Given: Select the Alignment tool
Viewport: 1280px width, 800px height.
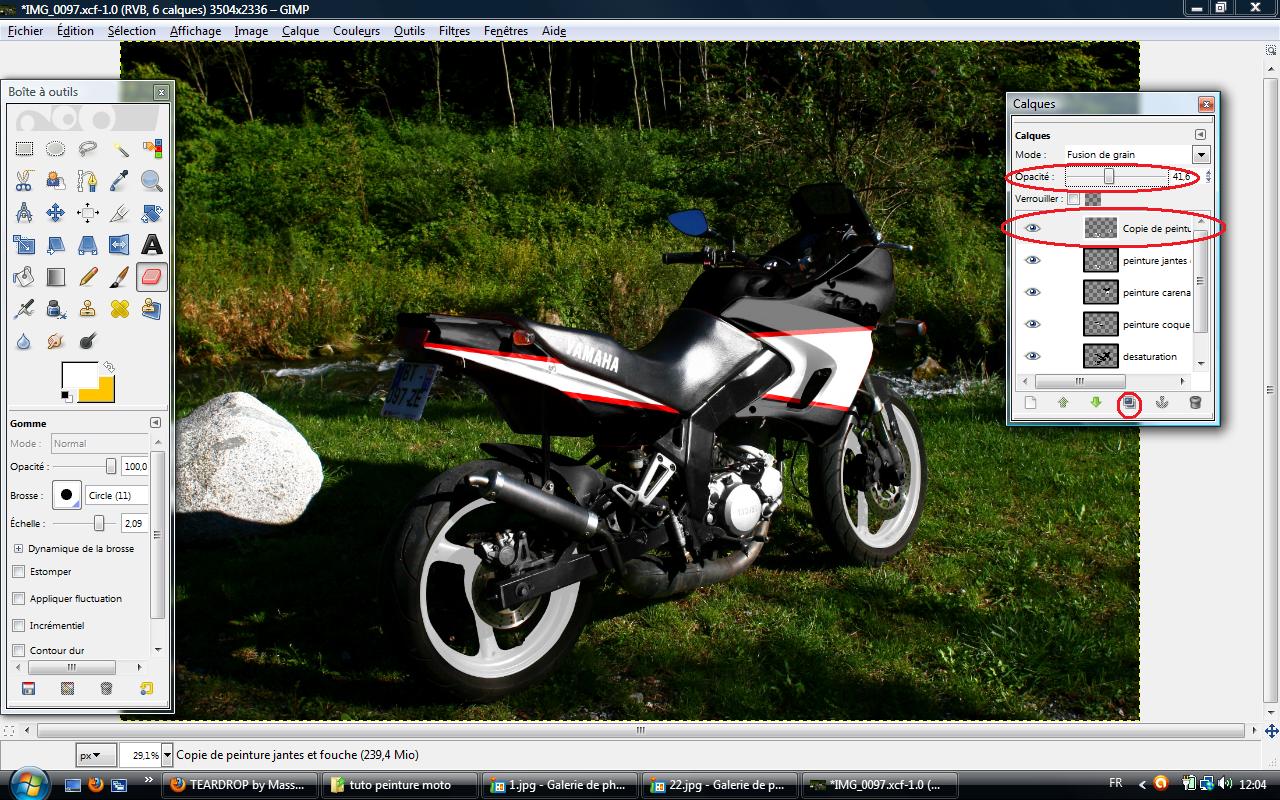Looking at the screenshot, I should tap(88, 213).
